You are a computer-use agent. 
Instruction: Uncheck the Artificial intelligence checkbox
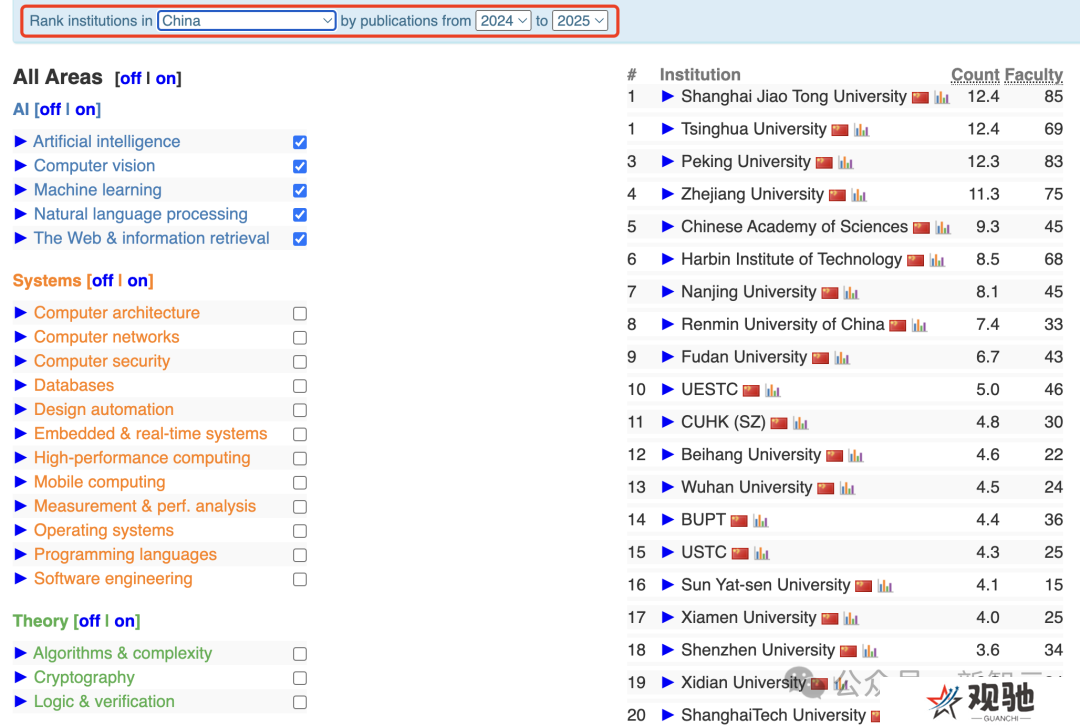tap(300, 142)
